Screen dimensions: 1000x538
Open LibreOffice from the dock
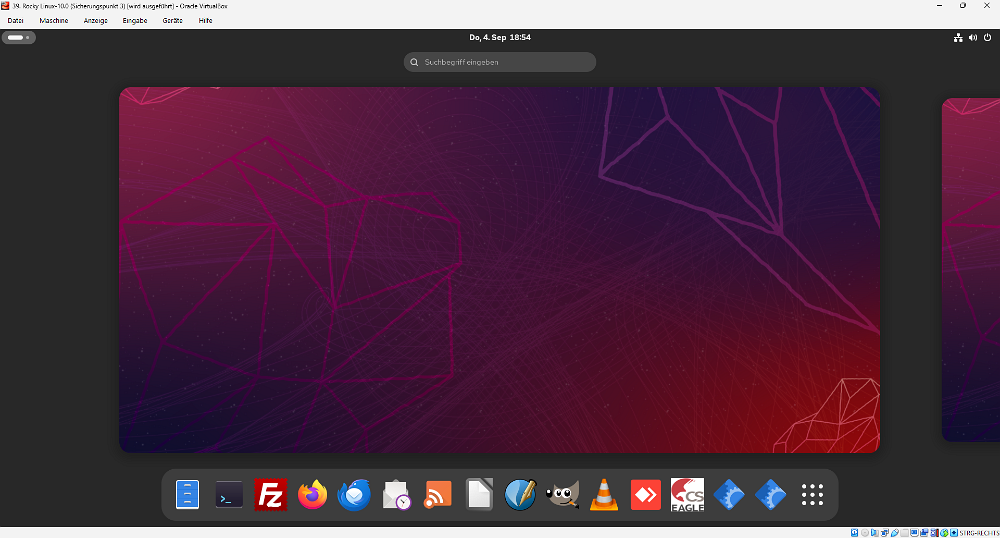click(x=479, y=495)
